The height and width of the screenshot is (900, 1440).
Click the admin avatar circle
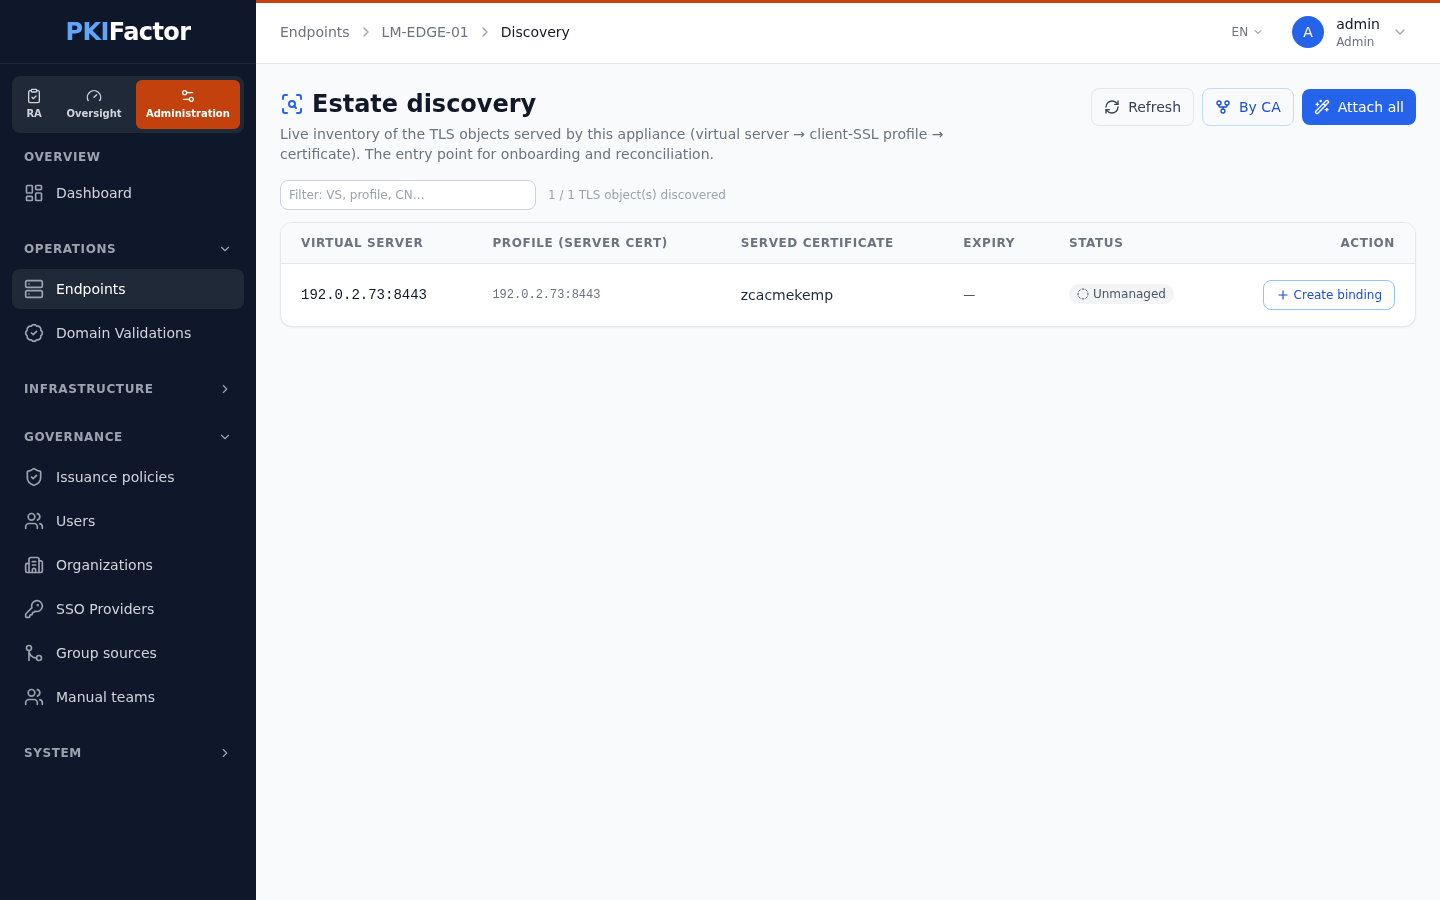click(1308, 32)
